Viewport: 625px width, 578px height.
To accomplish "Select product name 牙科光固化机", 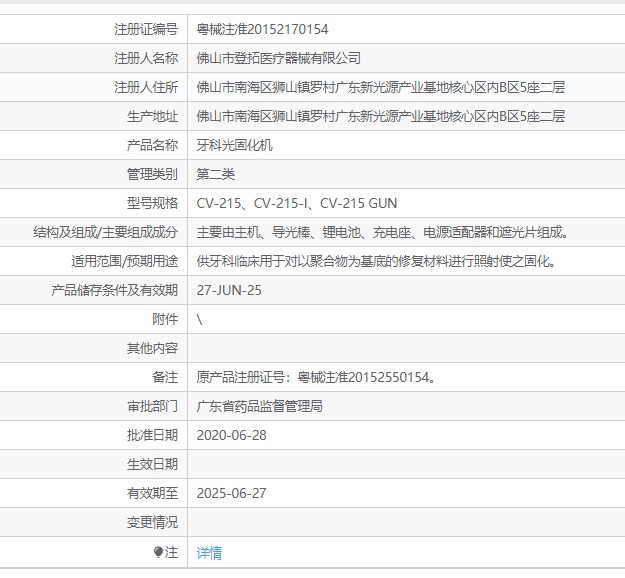I will (234, 145).
